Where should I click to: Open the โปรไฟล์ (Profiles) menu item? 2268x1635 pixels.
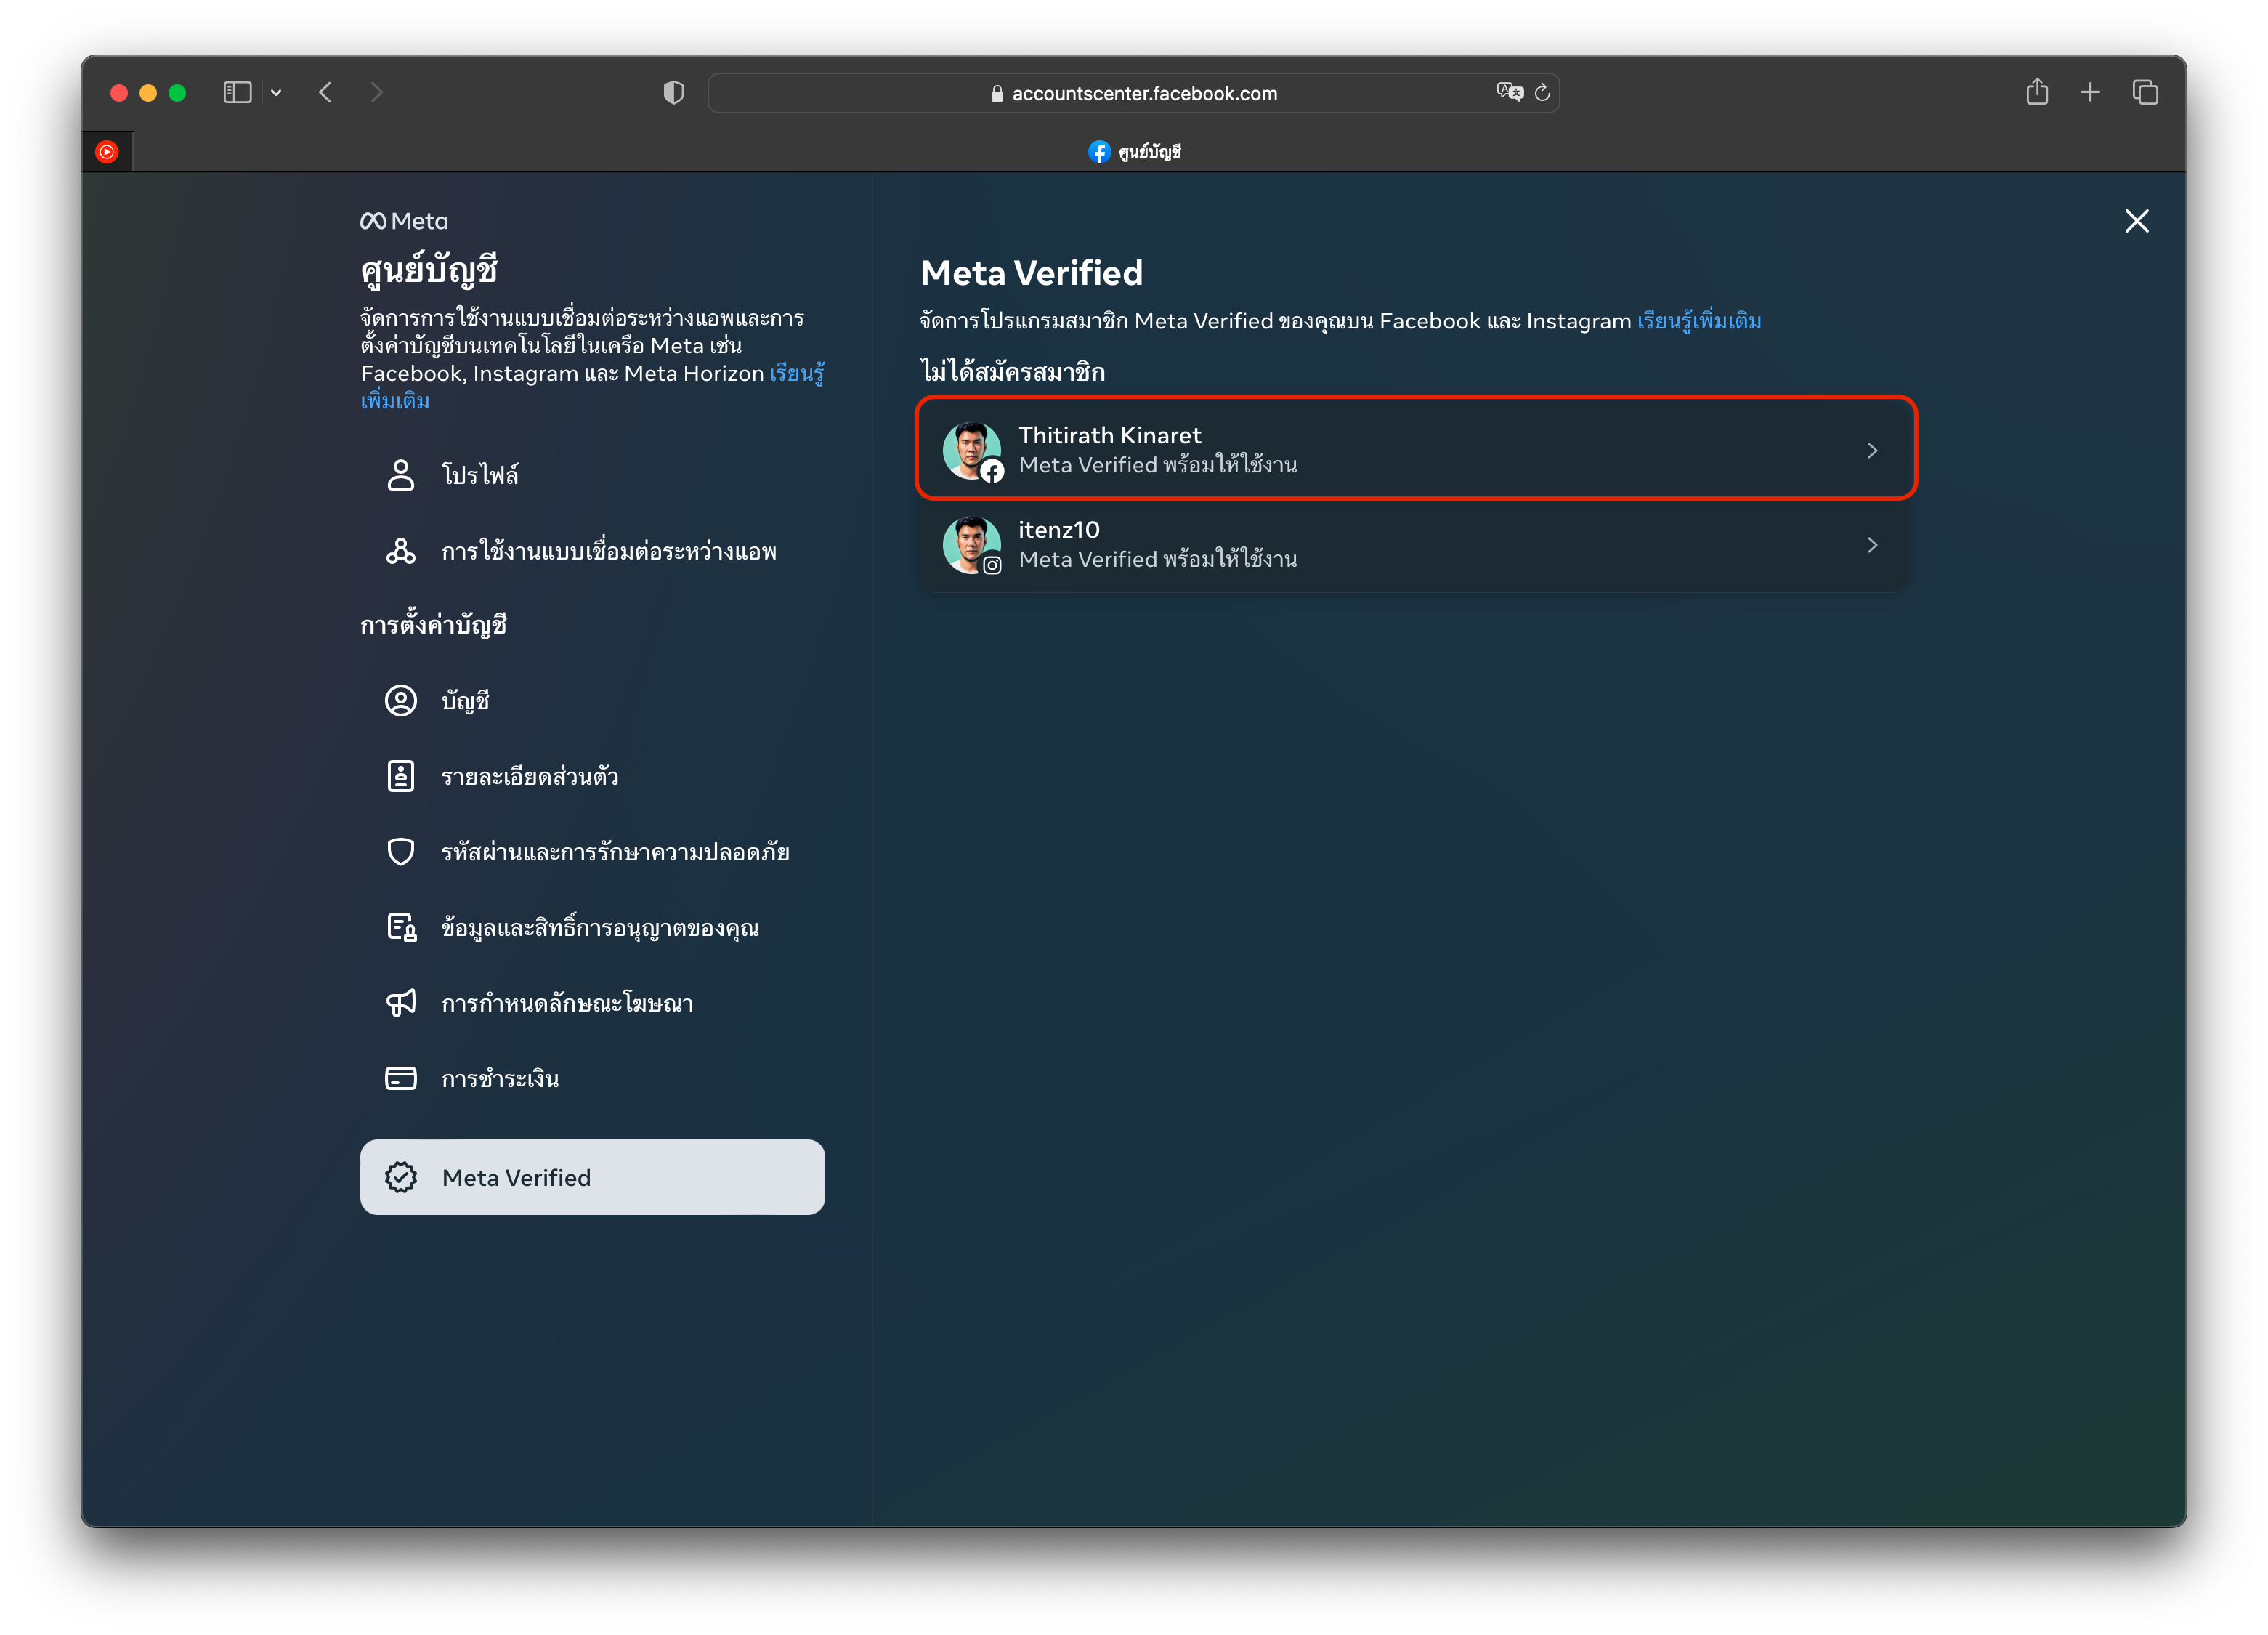click(480, 475)
